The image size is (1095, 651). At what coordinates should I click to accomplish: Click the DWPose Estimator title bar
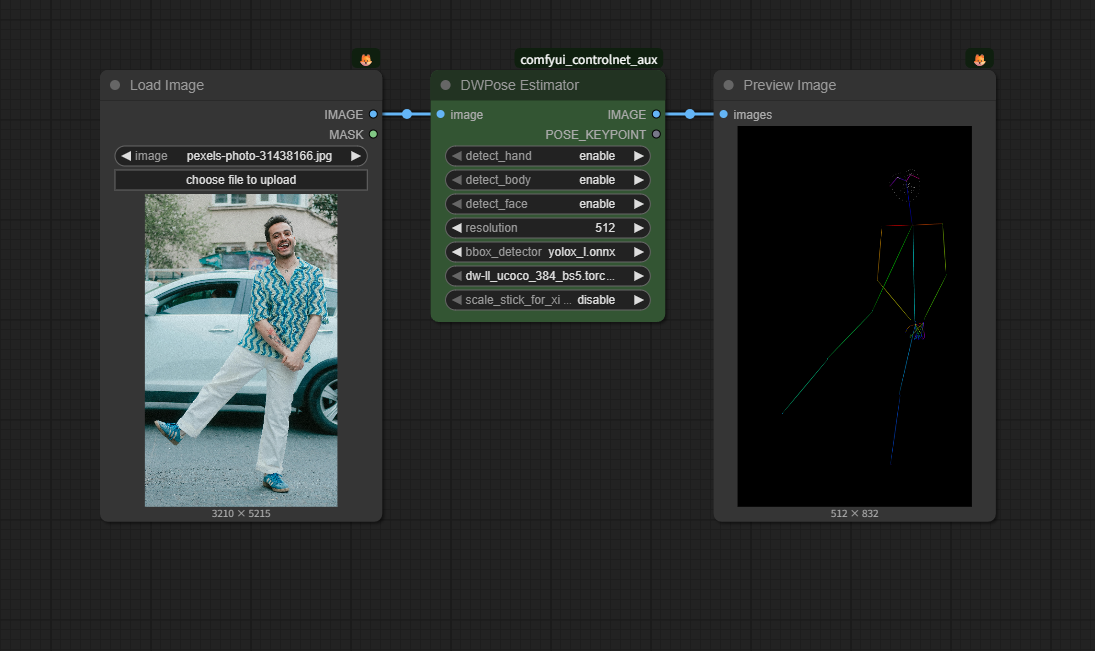click(x=560, y=86)
